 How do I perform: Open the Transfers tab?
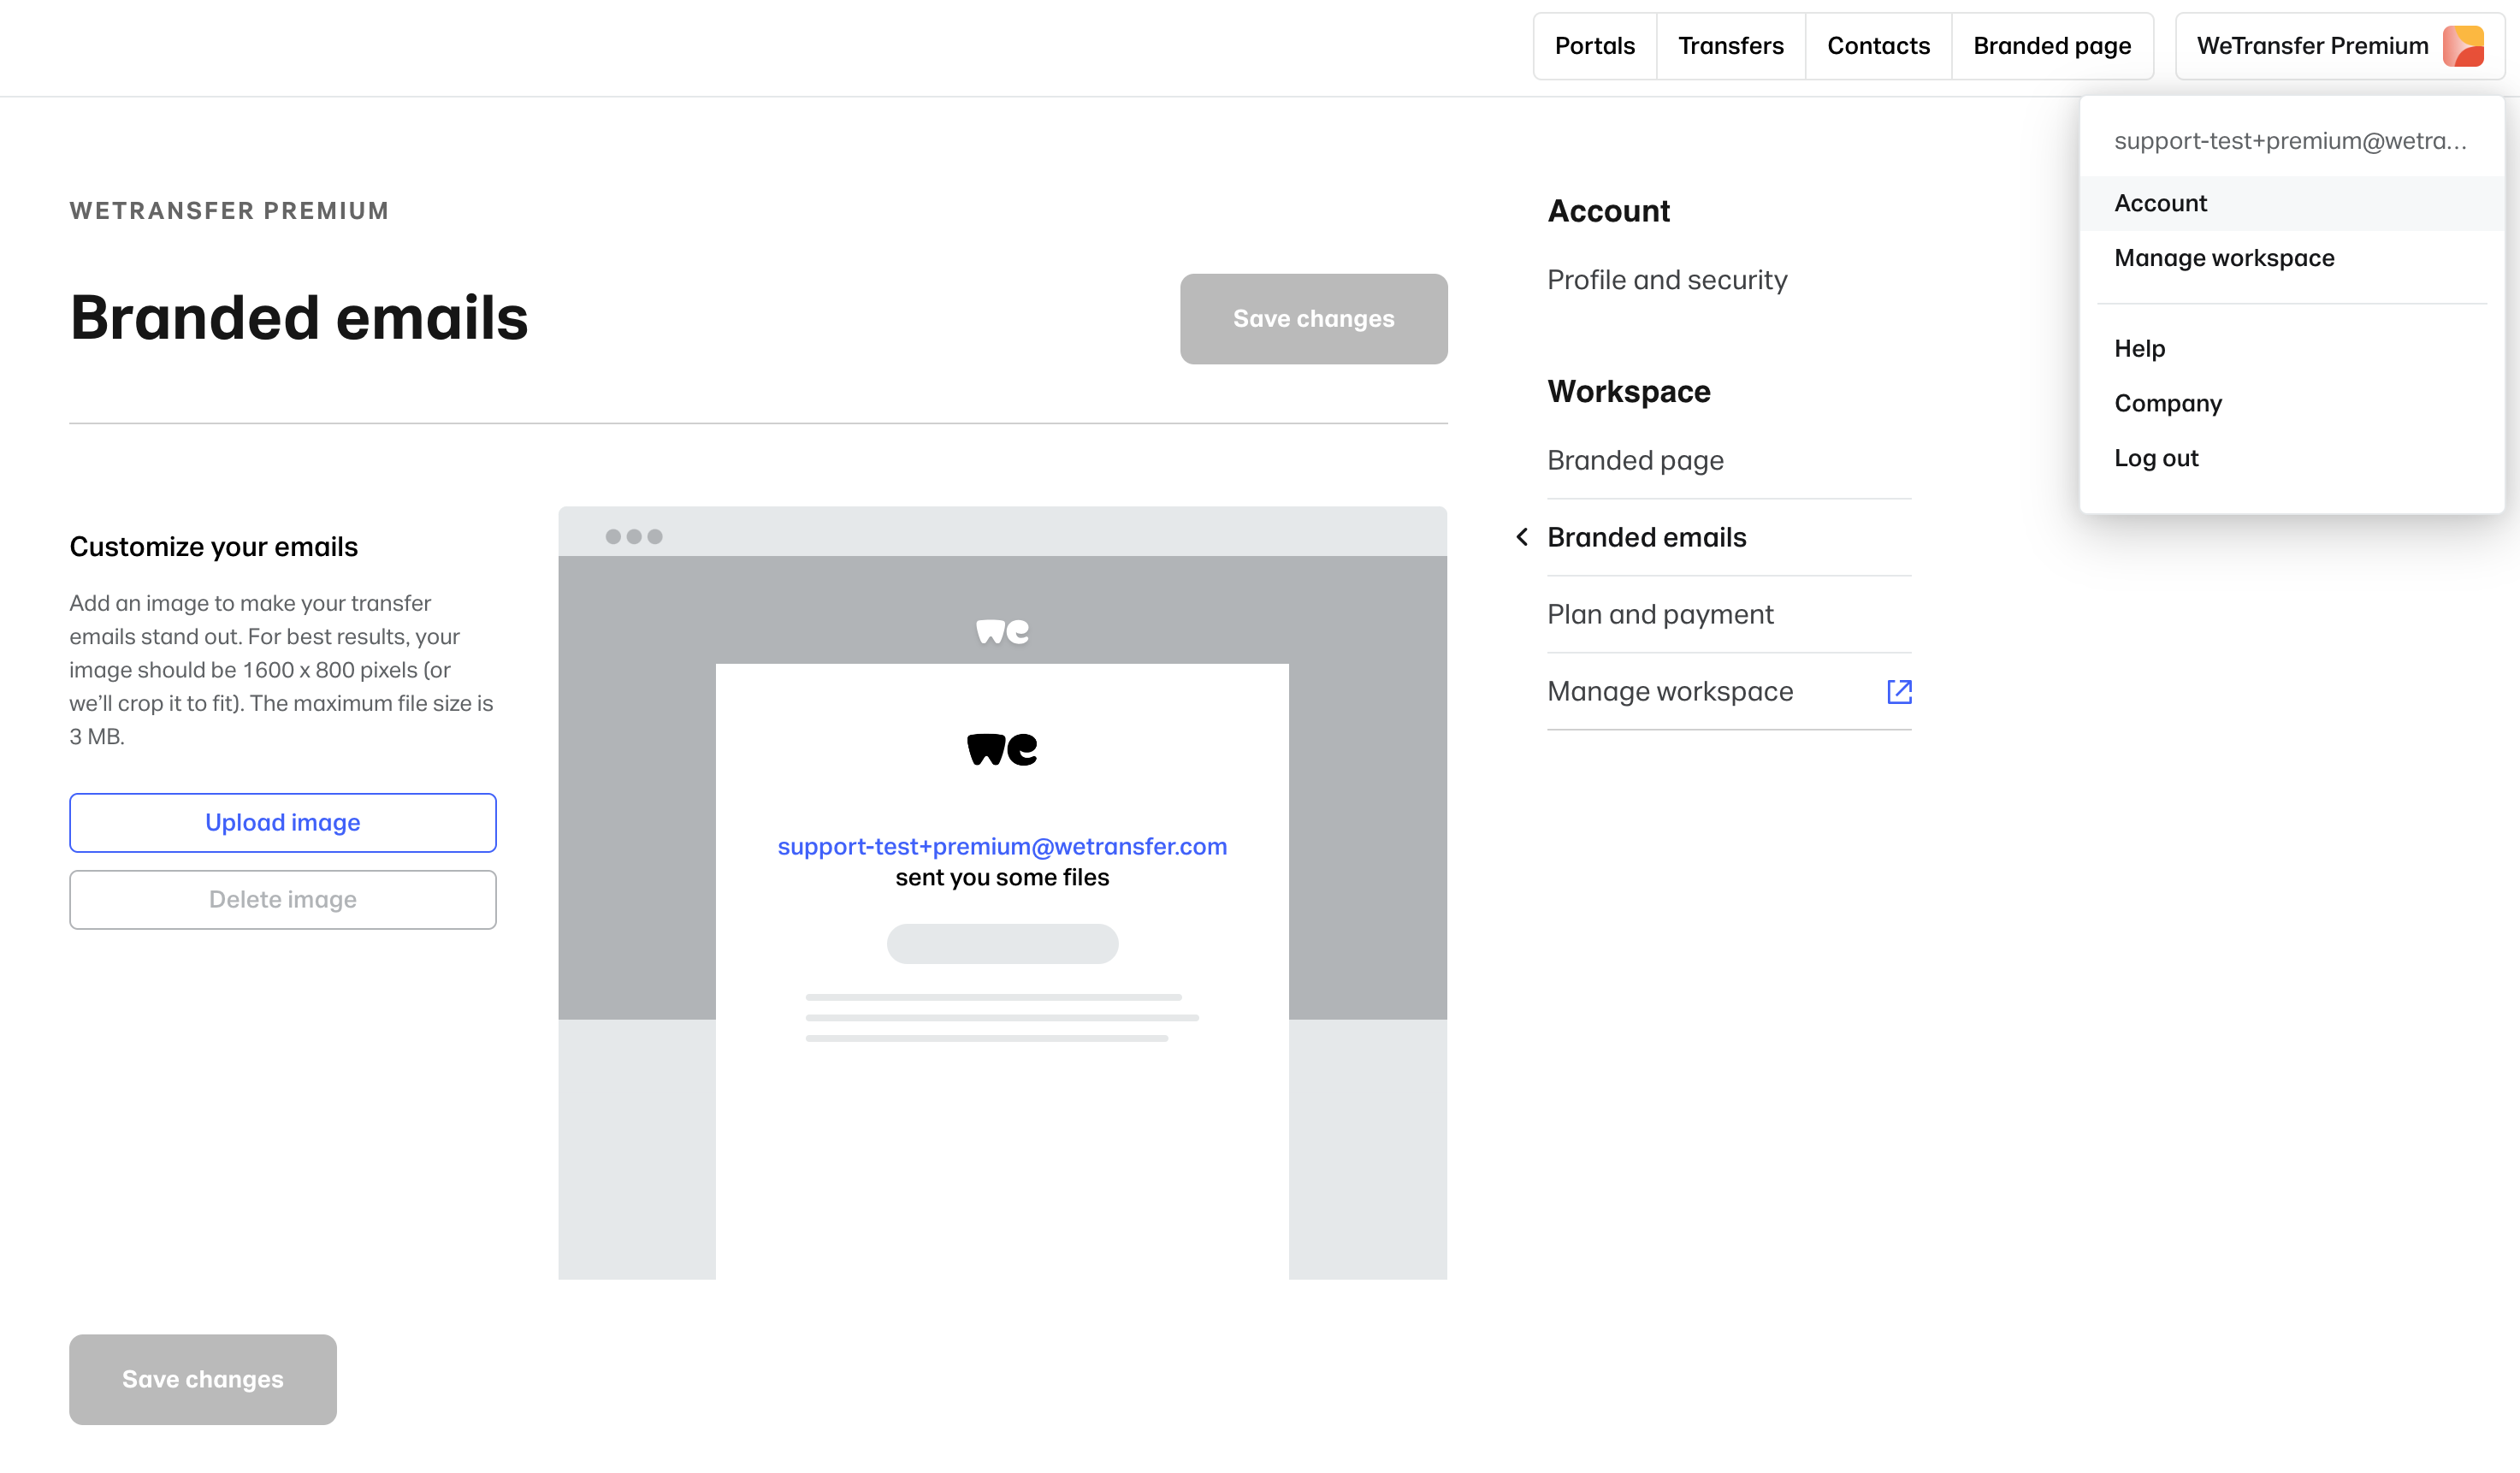1730,46
